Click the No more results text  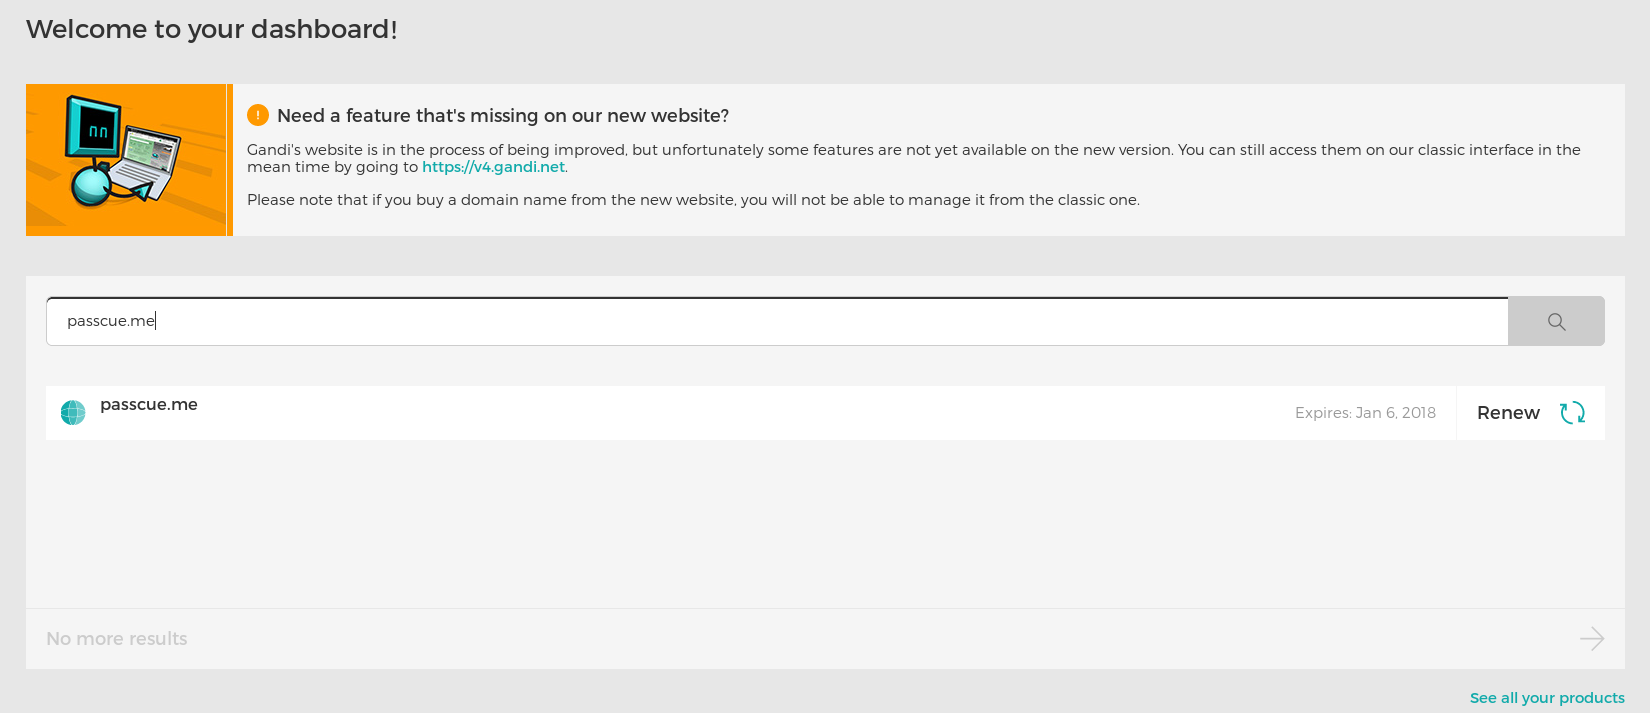(117, 639)
